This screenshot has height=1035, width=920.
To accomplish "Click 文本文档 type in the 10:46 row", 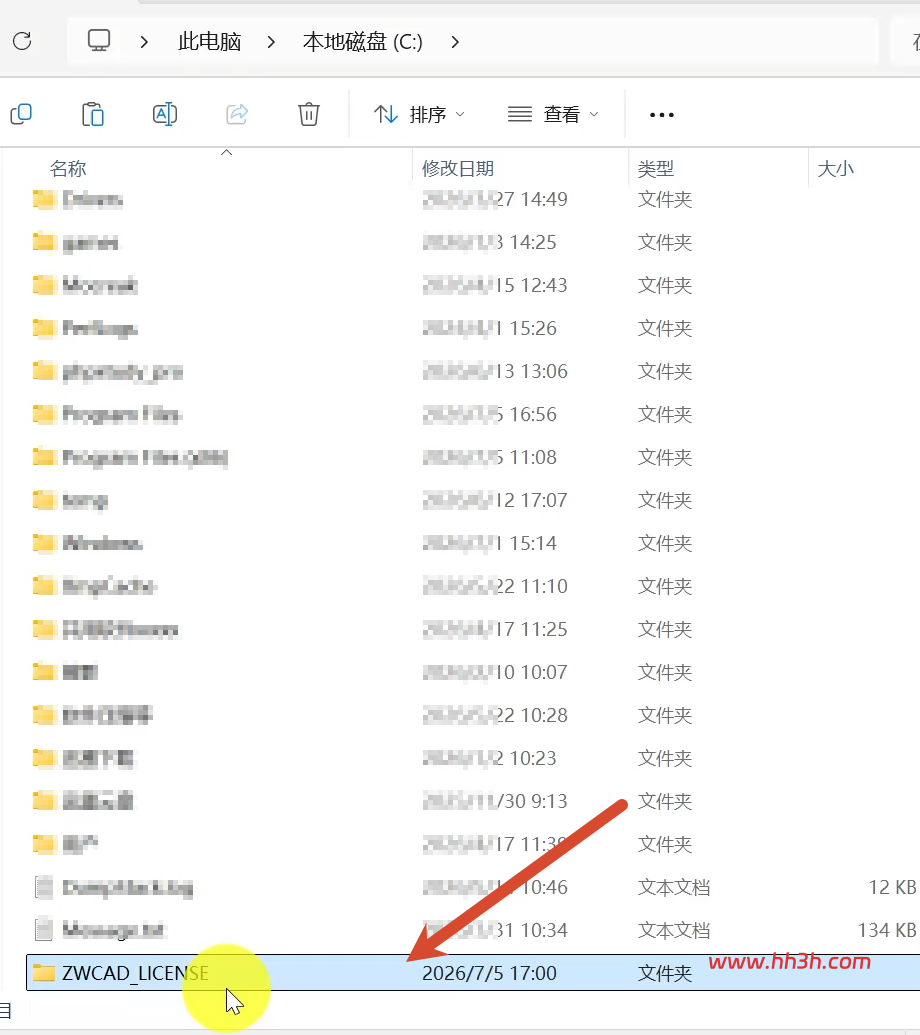I will (674, 887).
